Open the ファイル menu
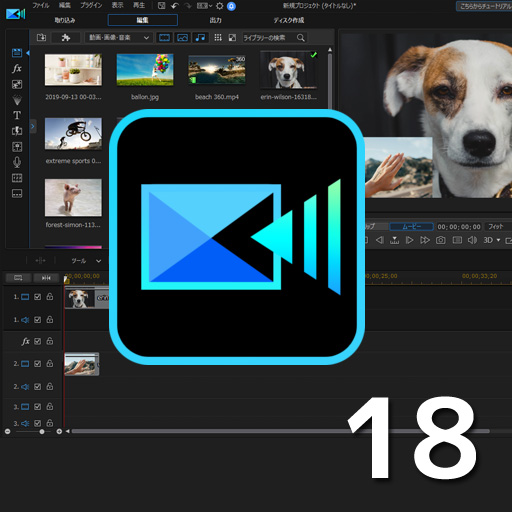 41,5
